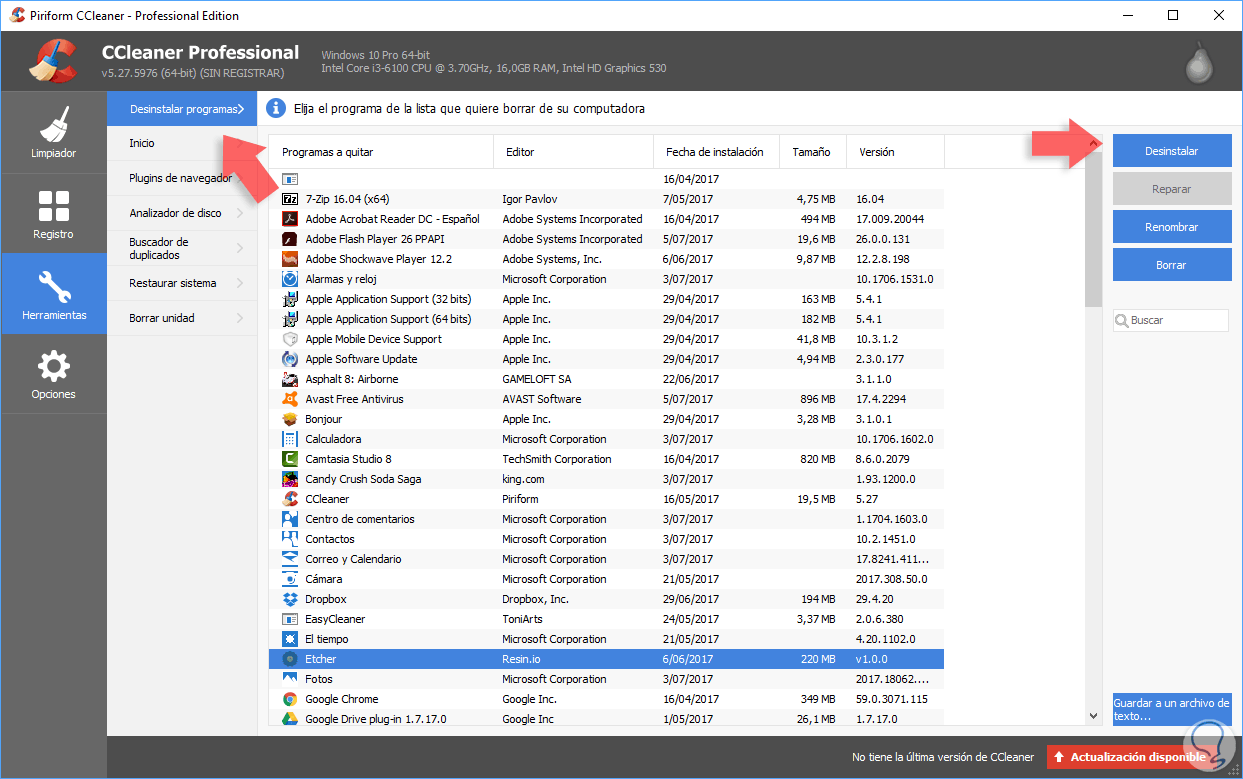Click the scrollbar up arrow
The image size is (1243, 779).
click(1093, 144)
